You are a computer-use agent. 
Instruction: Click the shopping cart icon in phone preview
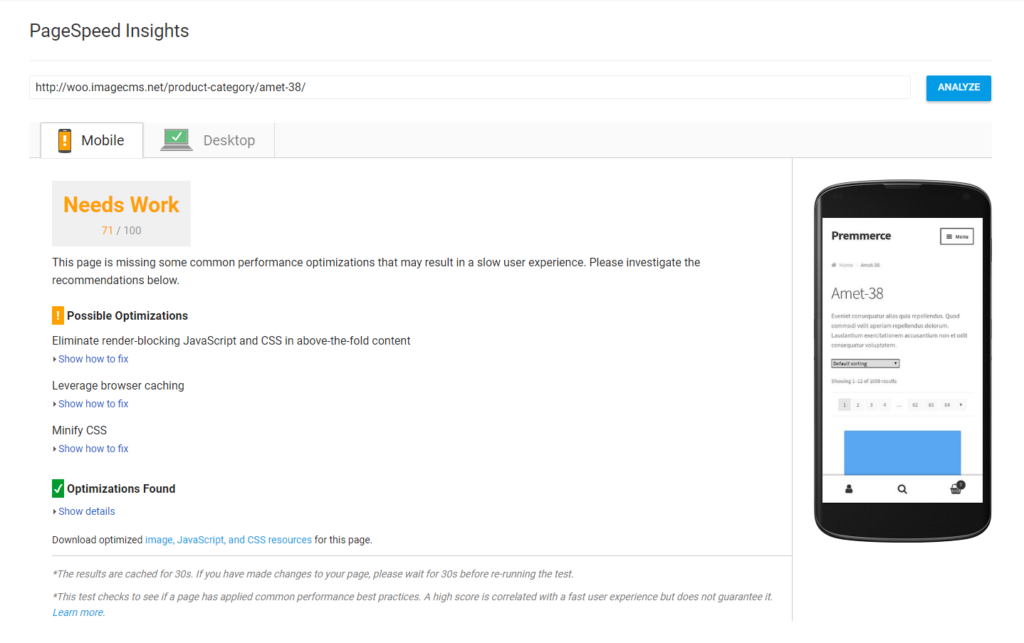click(x=957, y=488)
